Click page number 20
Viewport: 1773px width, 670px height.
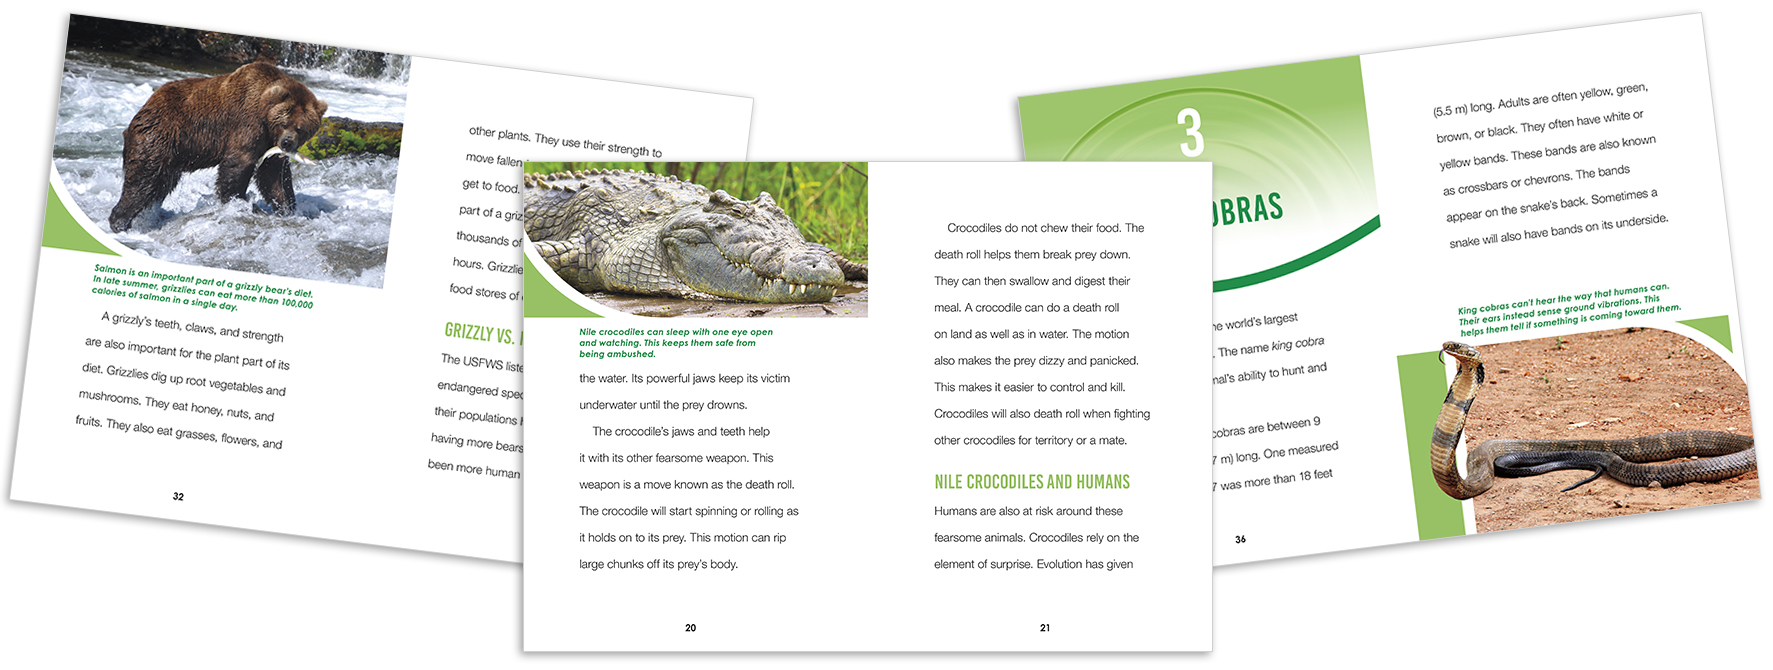pyautogui.click(x=690, y=628)
